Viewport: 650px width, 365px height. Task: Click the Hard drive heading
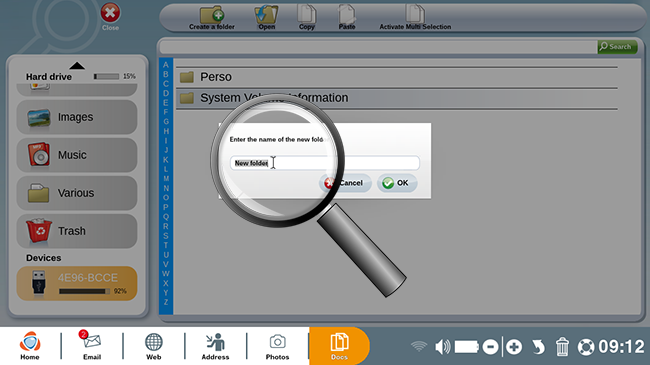pyautogui.click(x=49, y=77)
